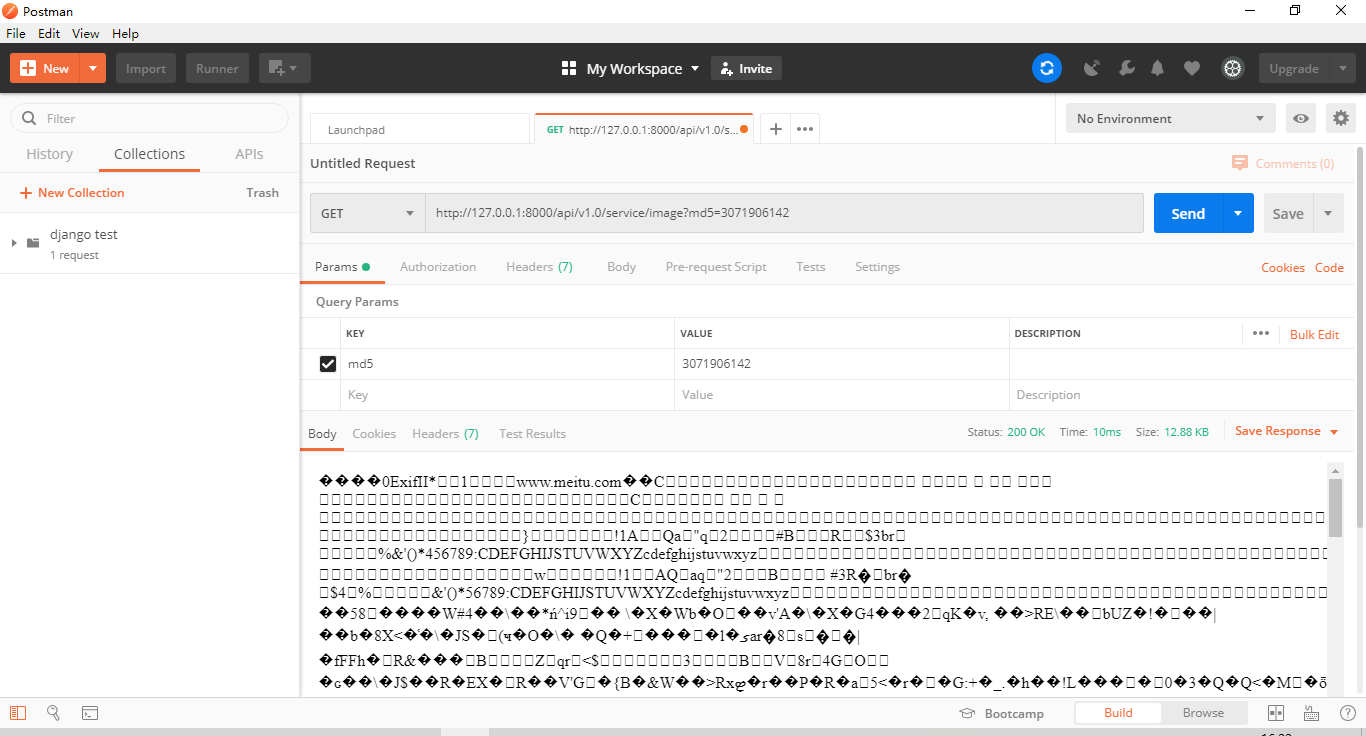
Task: Open a new request tab with plus
Action: click(x=775, y=129)
